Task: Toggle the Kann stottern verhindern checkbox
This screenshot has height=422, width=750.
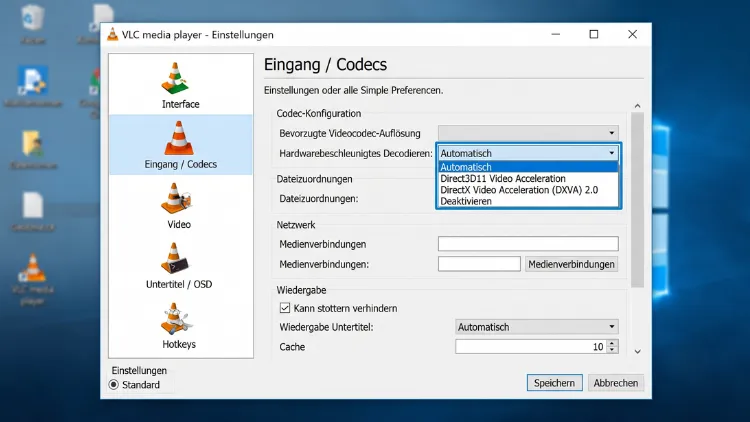Action: click(285, 308)
